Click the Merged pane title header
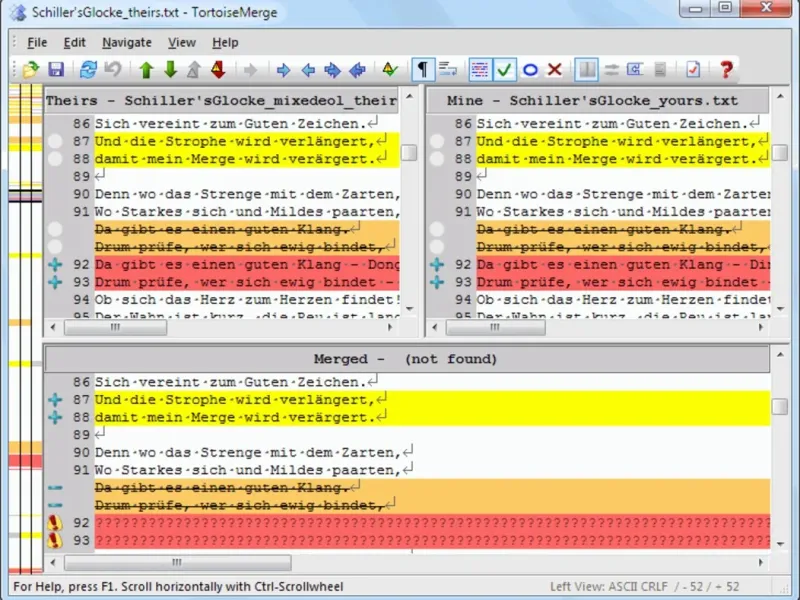Screen dimensions: 800x600 (407, 359)
